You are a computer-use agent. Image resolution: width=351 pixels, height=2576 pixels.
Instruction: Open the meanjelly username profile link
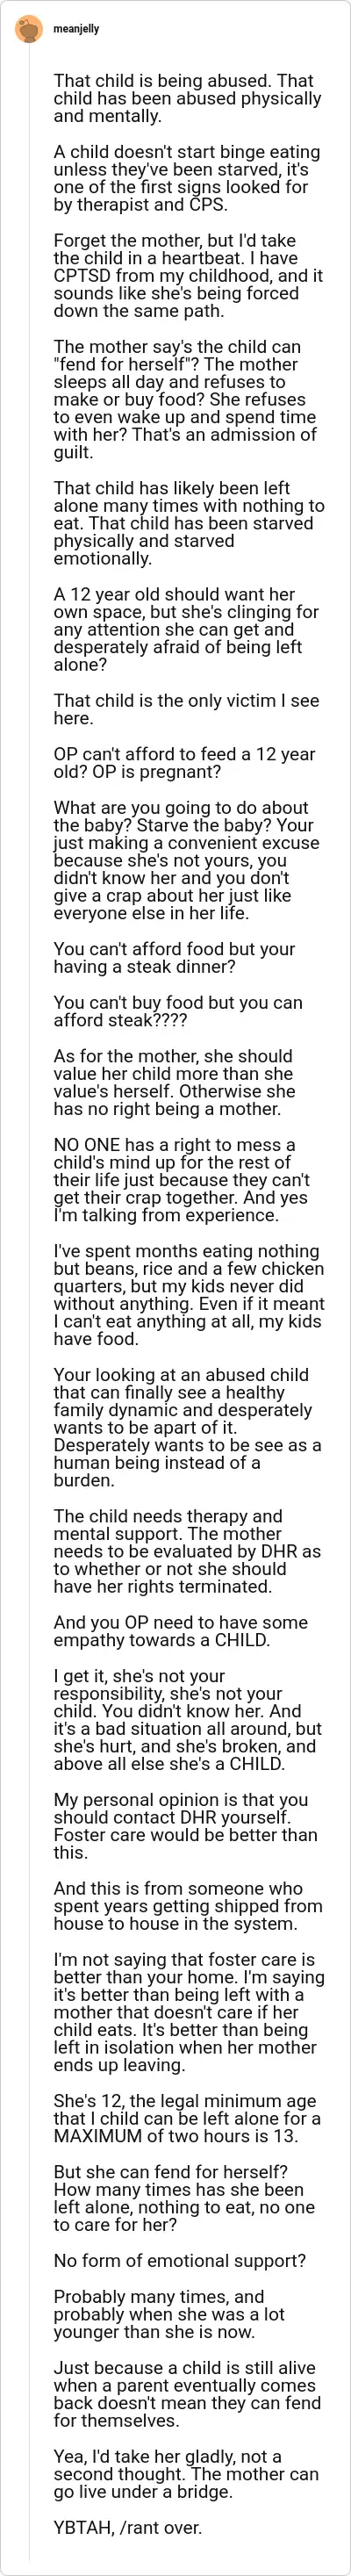tap(76, 29)
